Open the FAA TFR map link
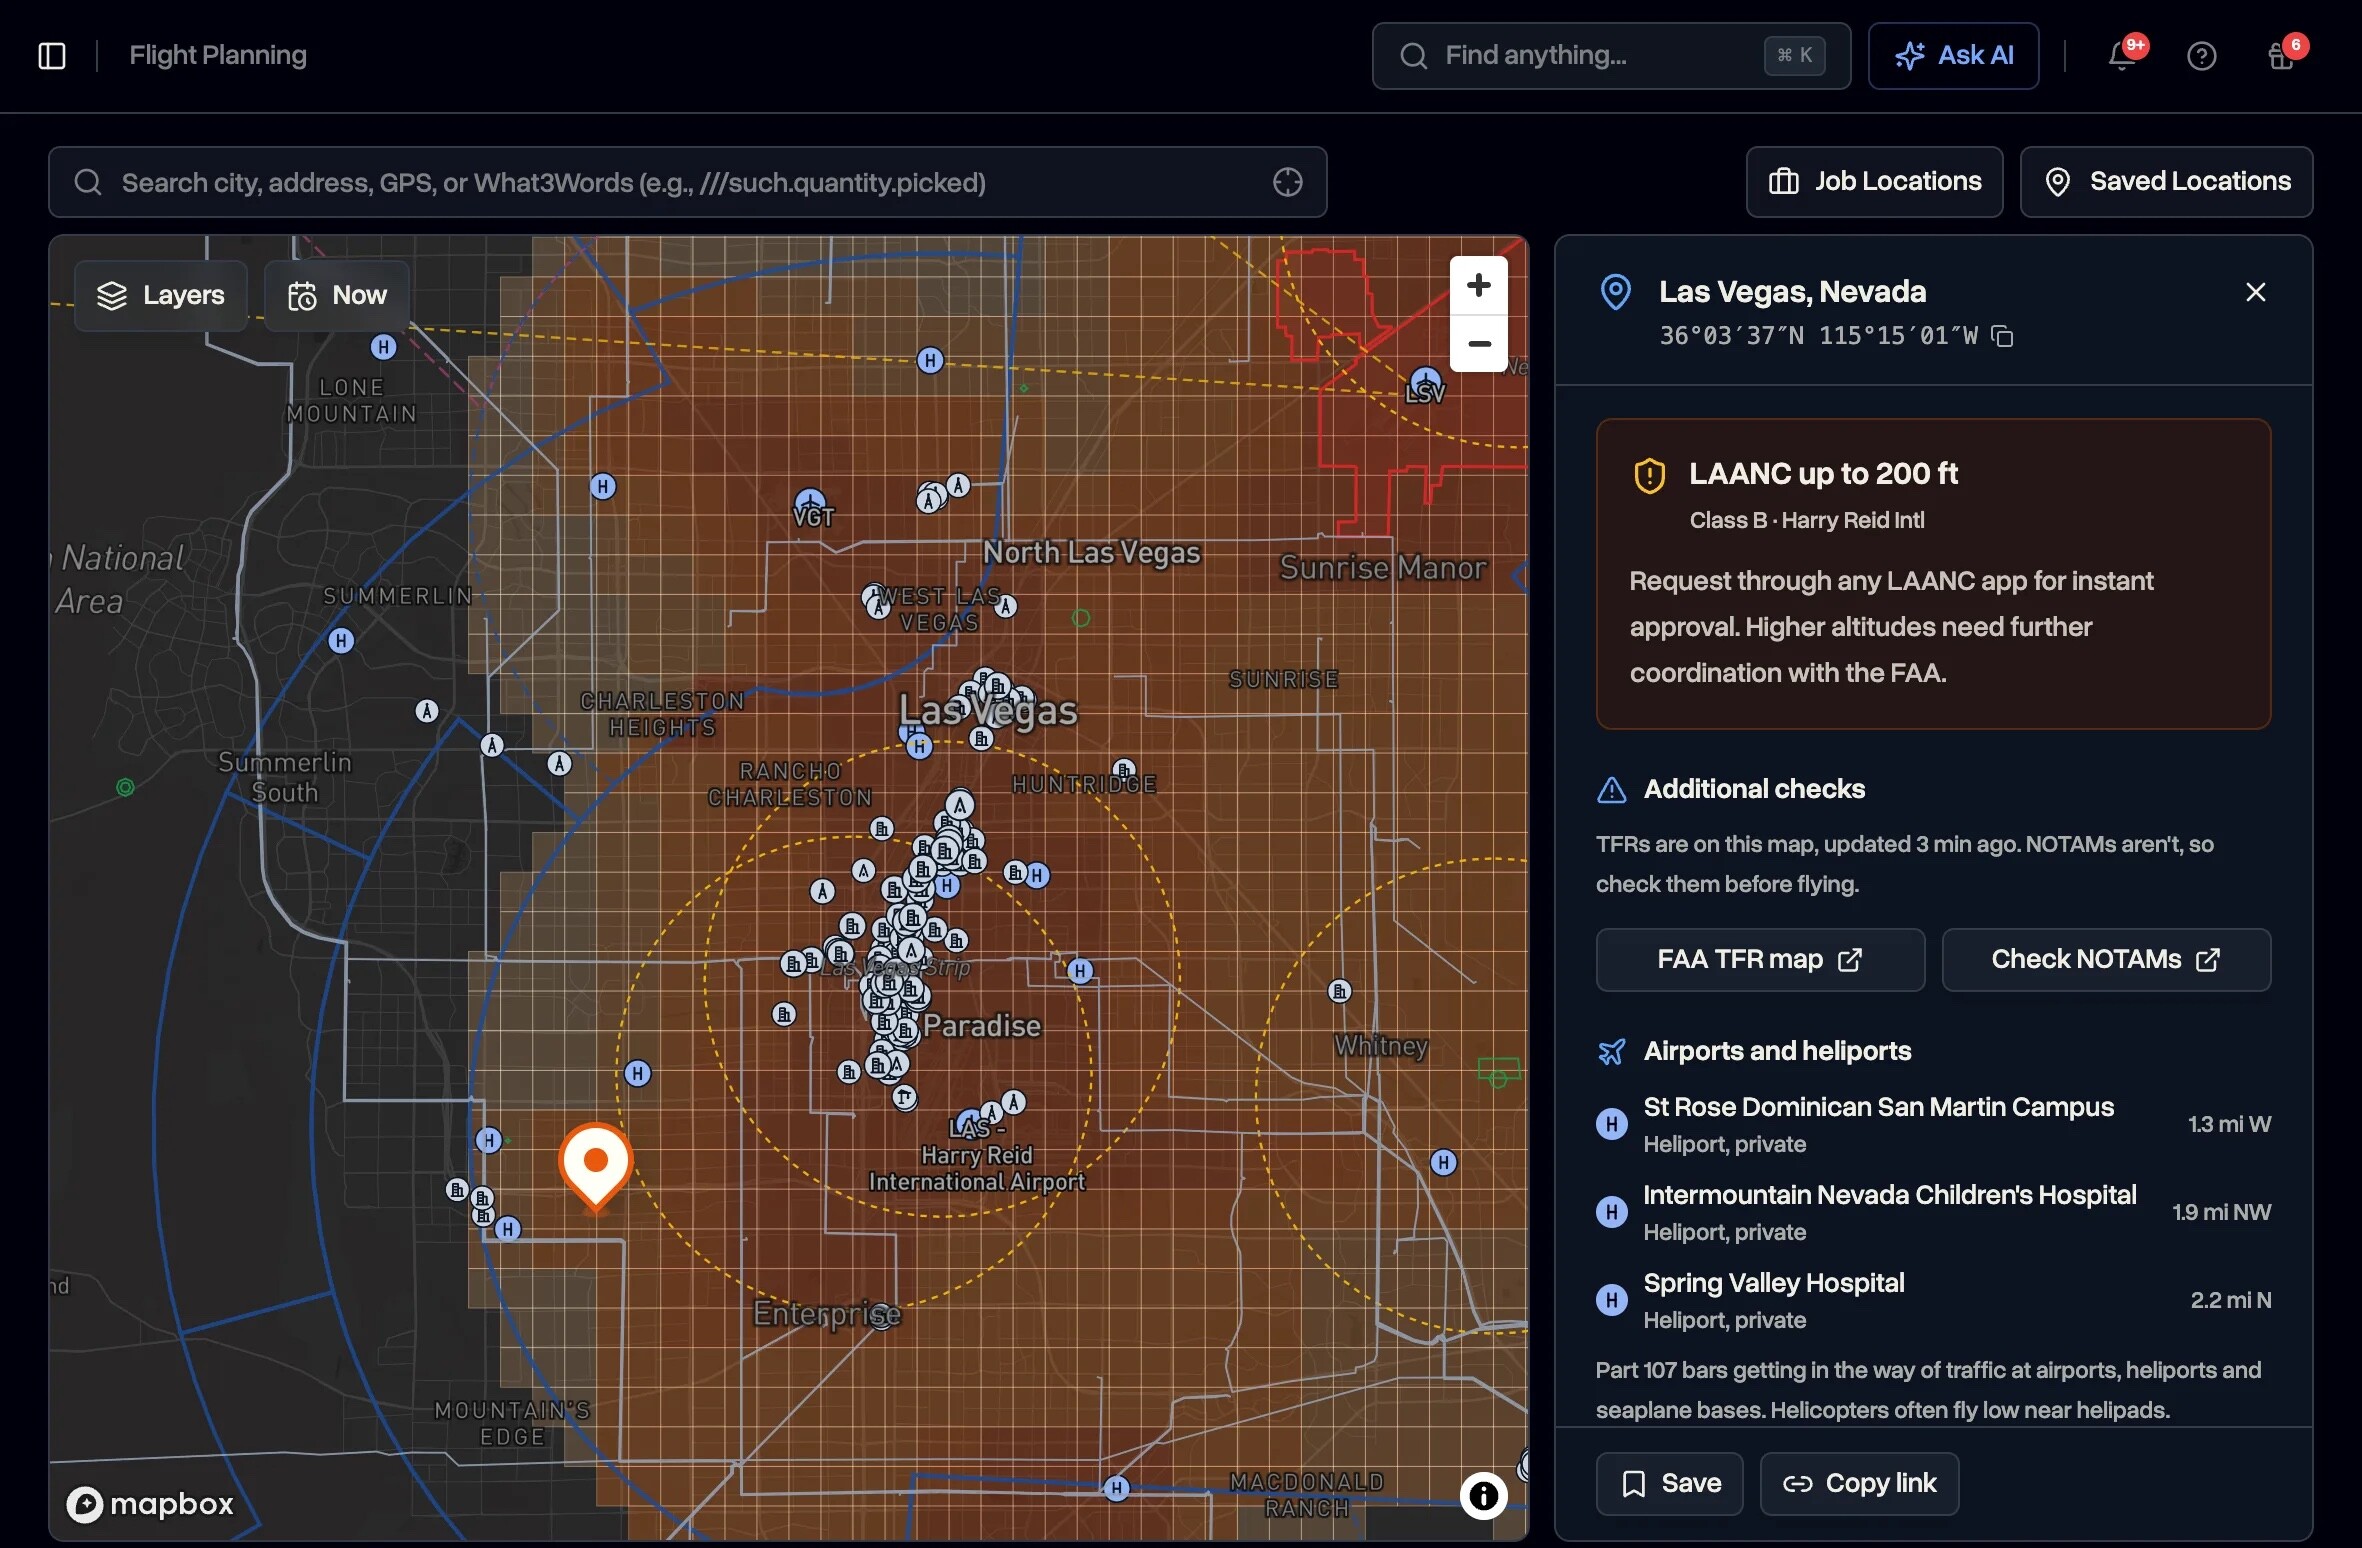This screenshot has width=2362, height=1548. pyautogui.click(x=1760, y=960)
